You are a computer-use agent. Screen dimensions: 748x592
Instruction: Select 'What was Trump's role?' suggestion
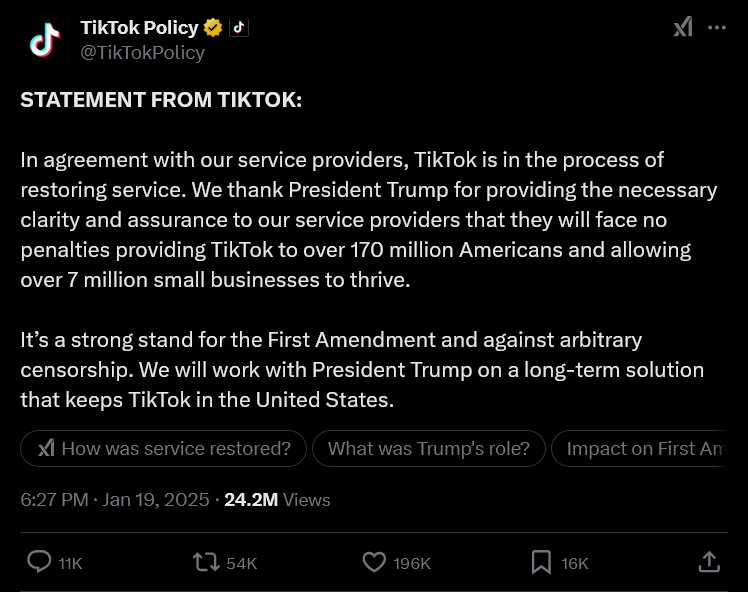[x=429, y=449]
